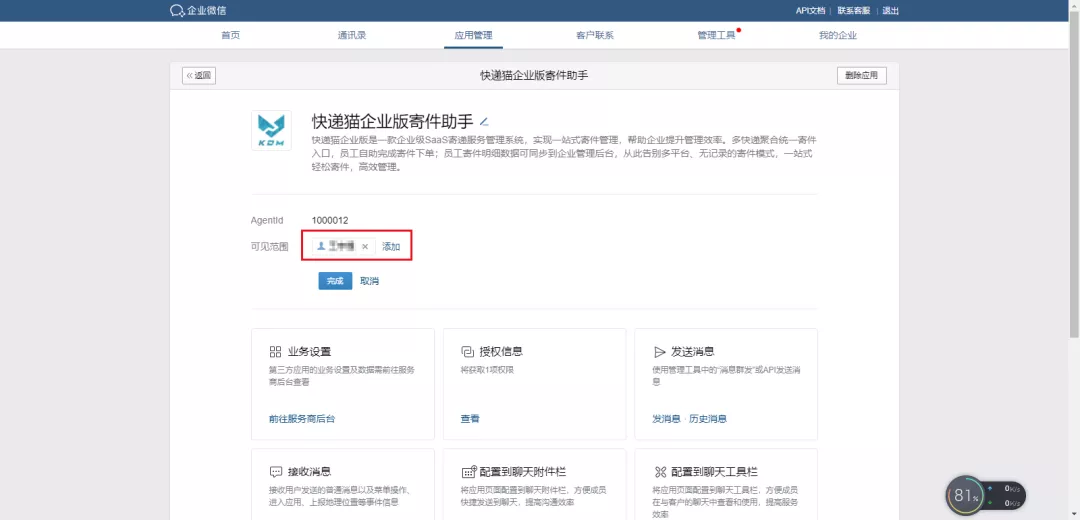Viewport: 1080px width, 520px height.
Task: Select the 应用管理 tab
Action: click(x=473, y=35)
